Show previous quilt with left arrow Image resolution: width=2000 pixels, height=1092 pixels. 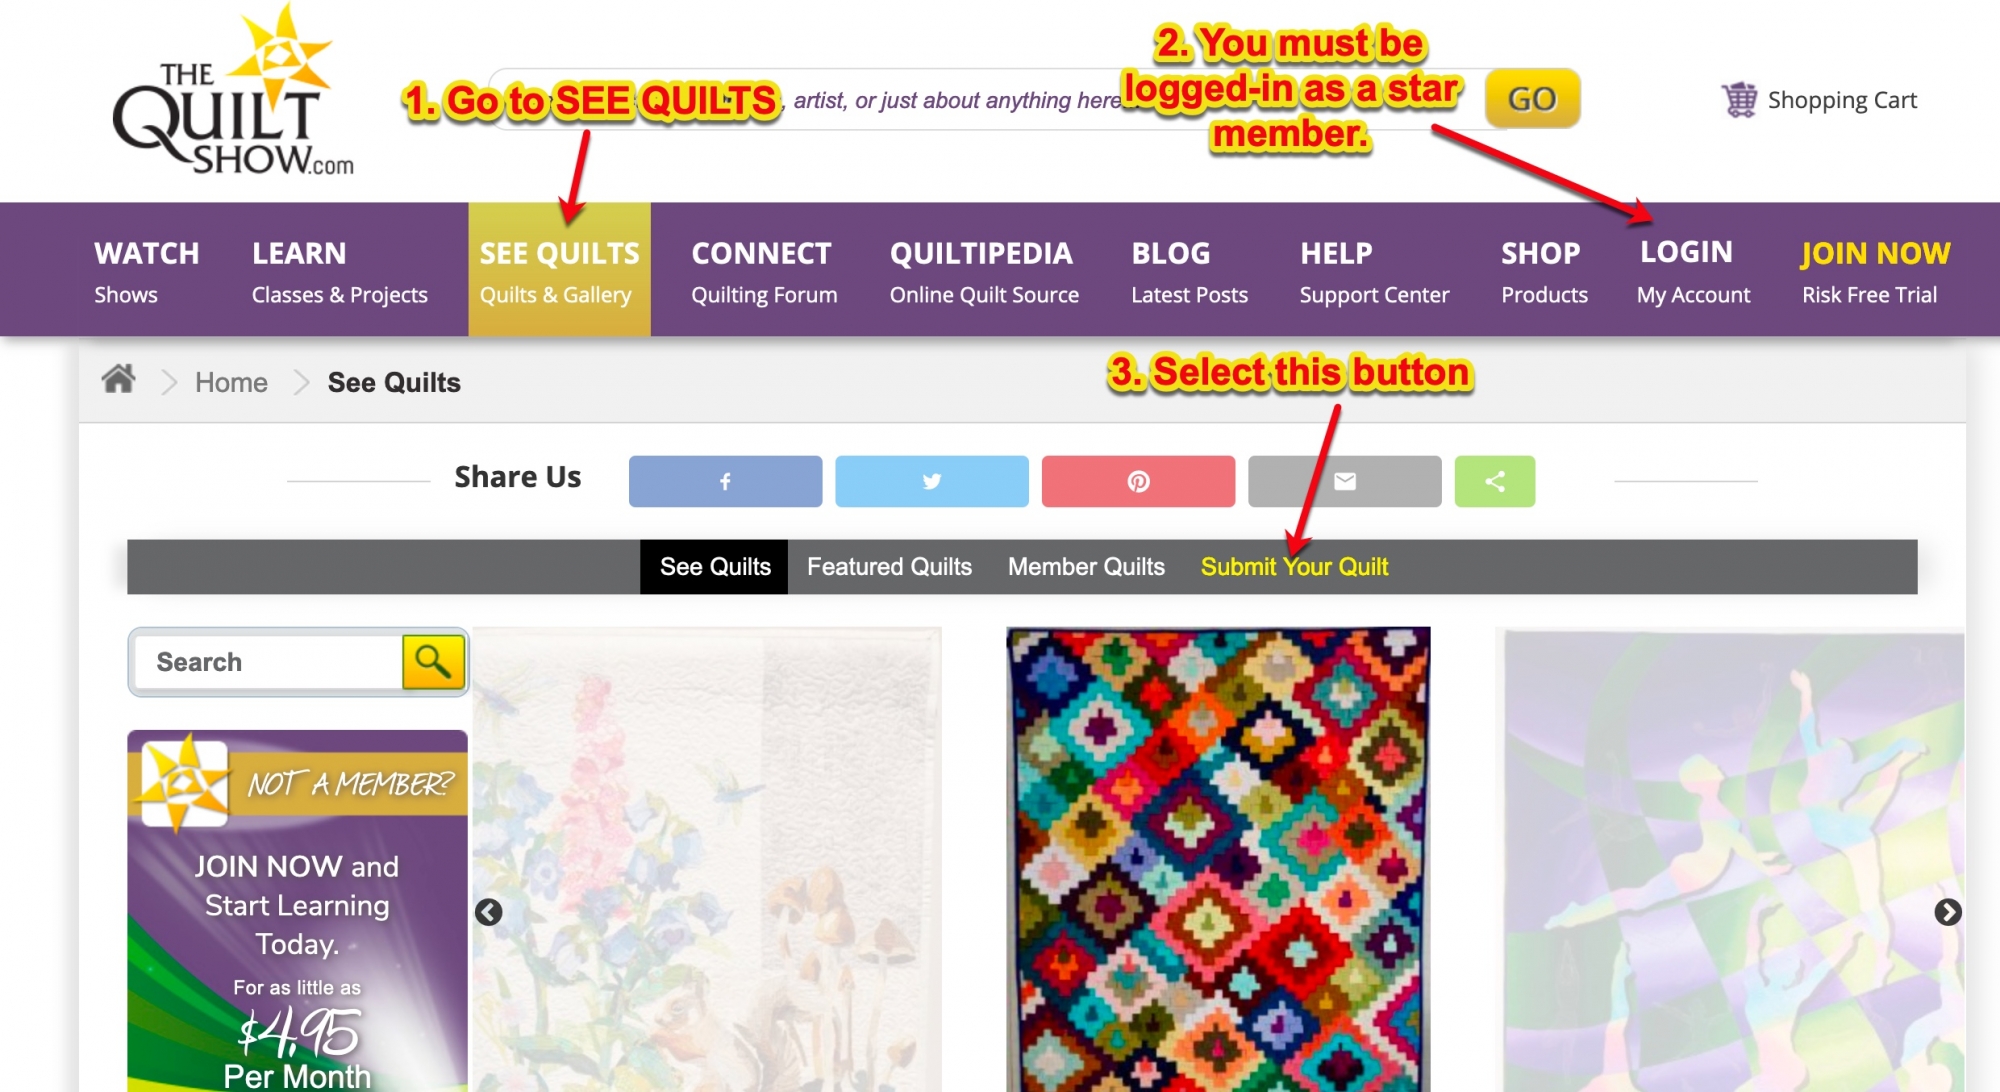click(488, 911)
